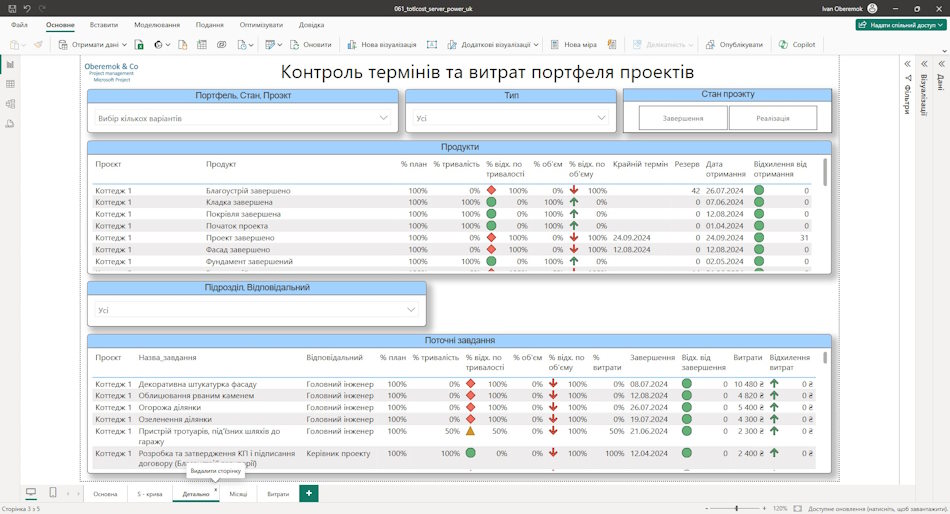Image resolution: width=950 pixels, height=514 pixels.
Task: Switch to the Оптимізувати ribbon tab
Action: (261, 25)
